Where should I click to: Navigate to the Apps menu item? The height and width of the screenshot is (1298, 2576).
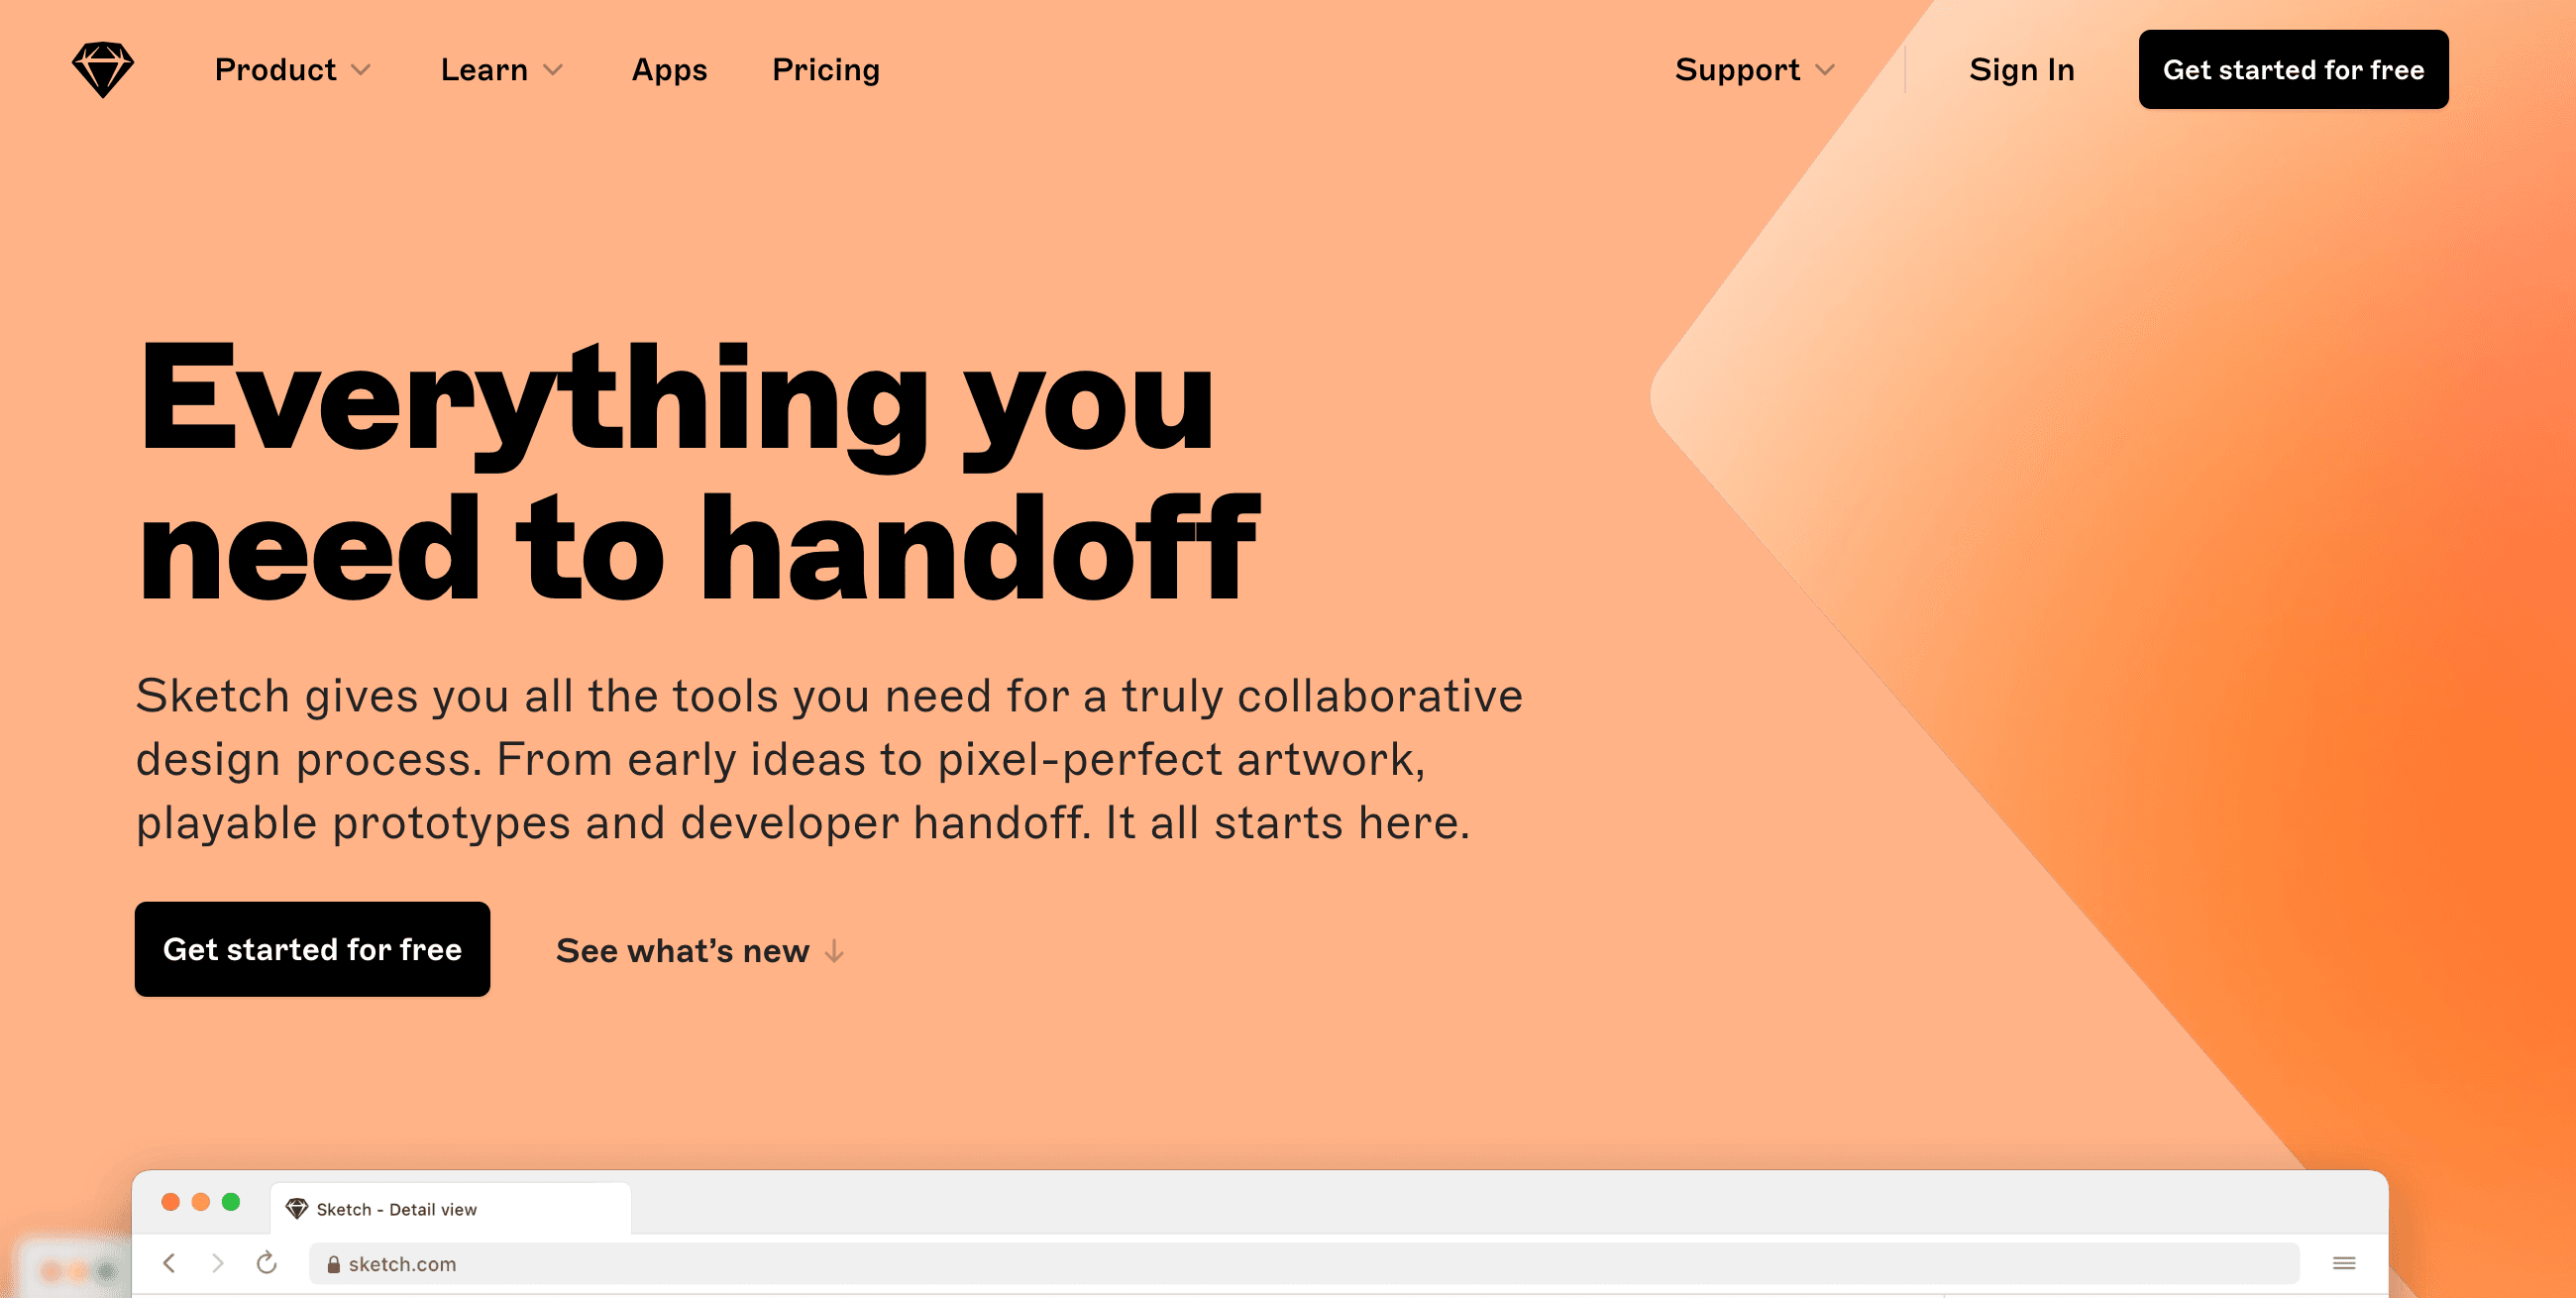coord(670,69)
